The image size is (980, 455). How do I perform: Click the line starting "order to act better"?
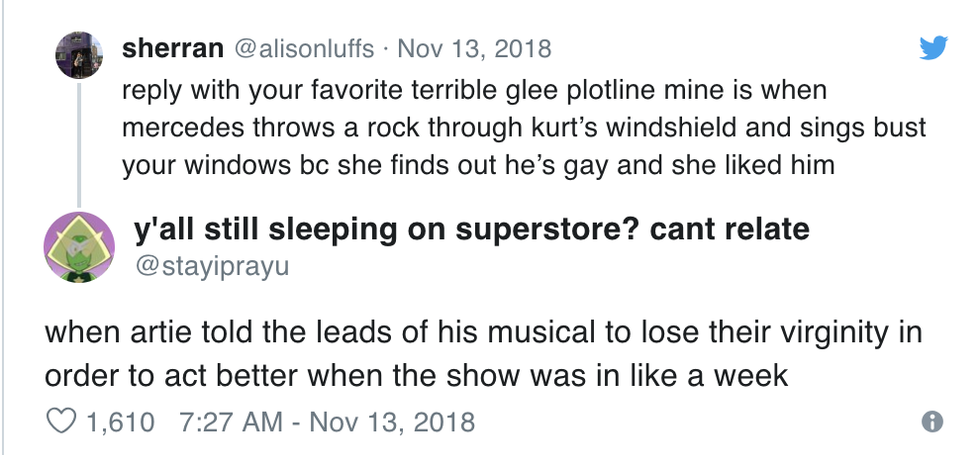pyautogui.click(x=417, y=378)
